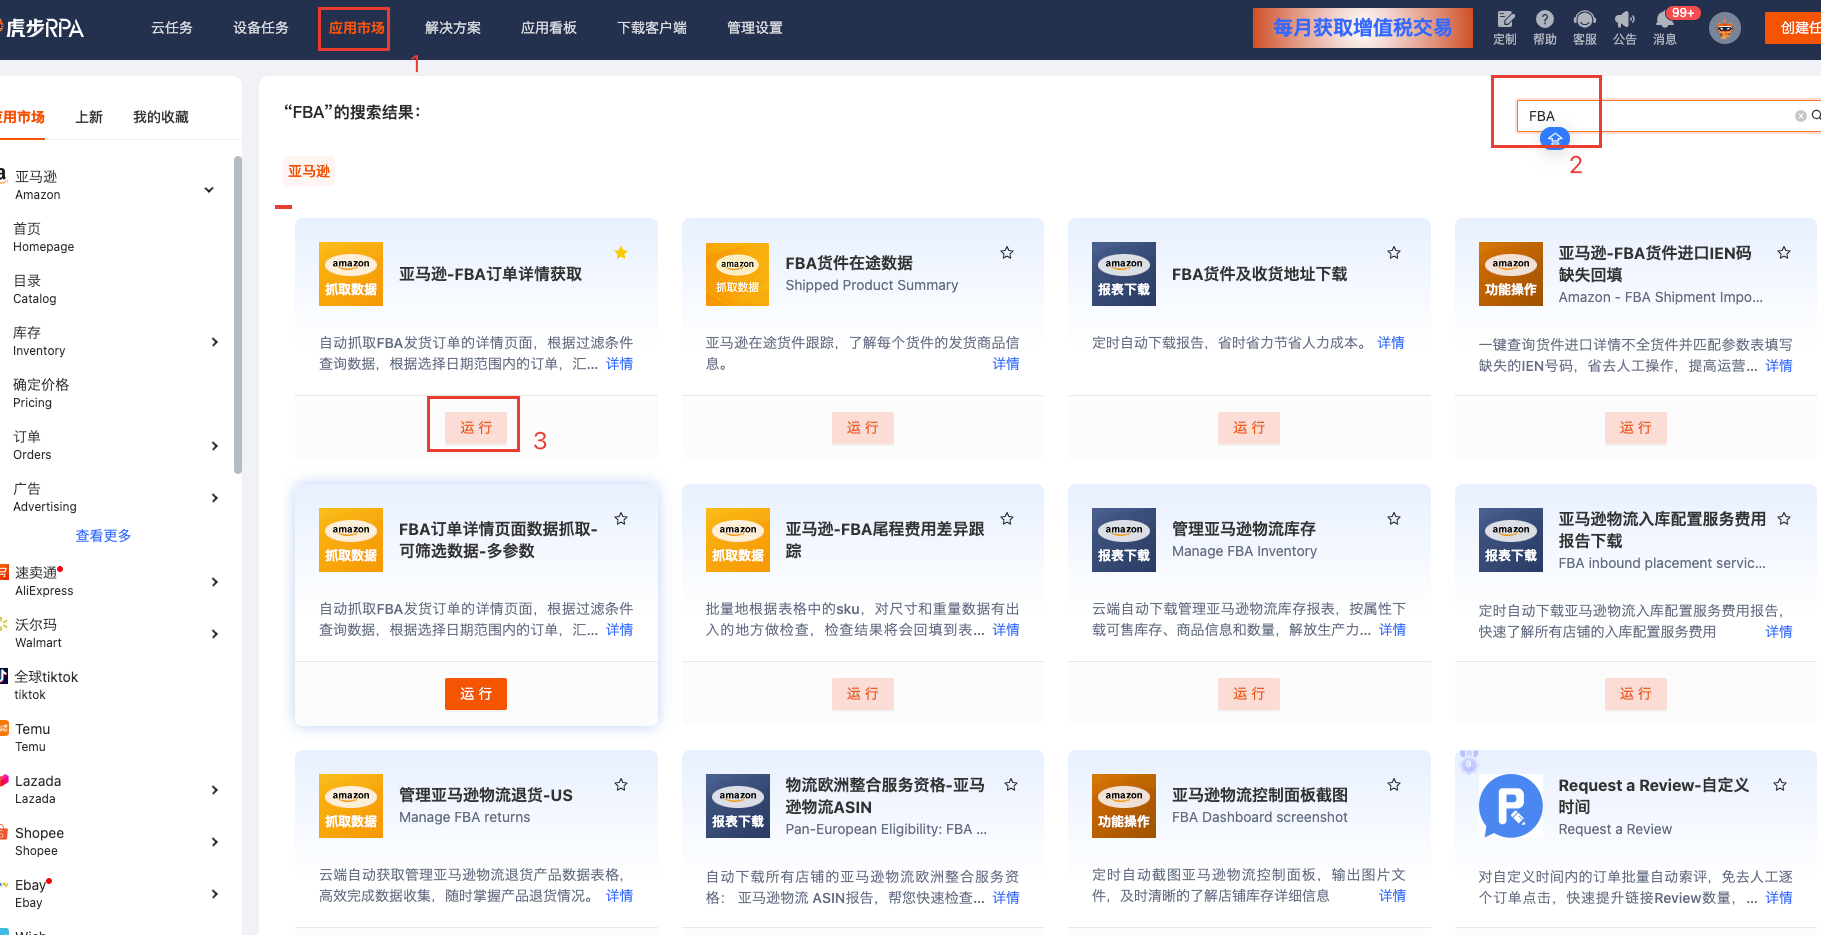Expand the Lazada section
Screen dimensions: 1821x935
point(215,790)
